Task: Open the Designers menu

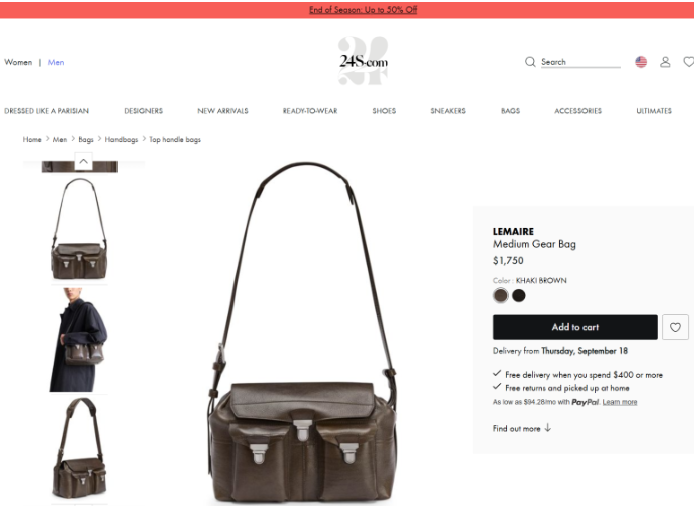Action: pos(143,111)
